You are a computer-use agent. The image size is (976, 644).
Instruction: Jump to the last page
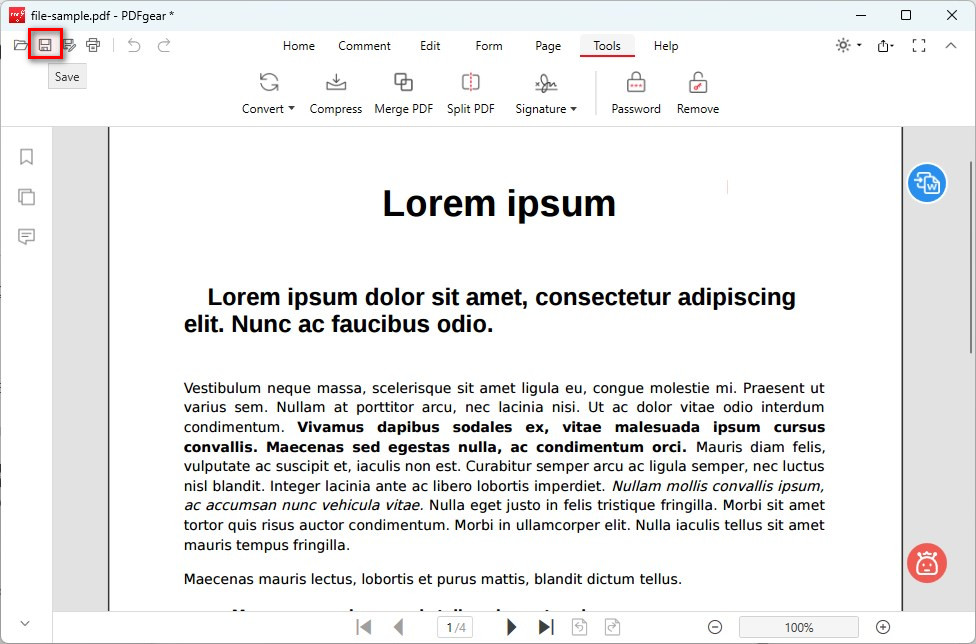point(546,627)
